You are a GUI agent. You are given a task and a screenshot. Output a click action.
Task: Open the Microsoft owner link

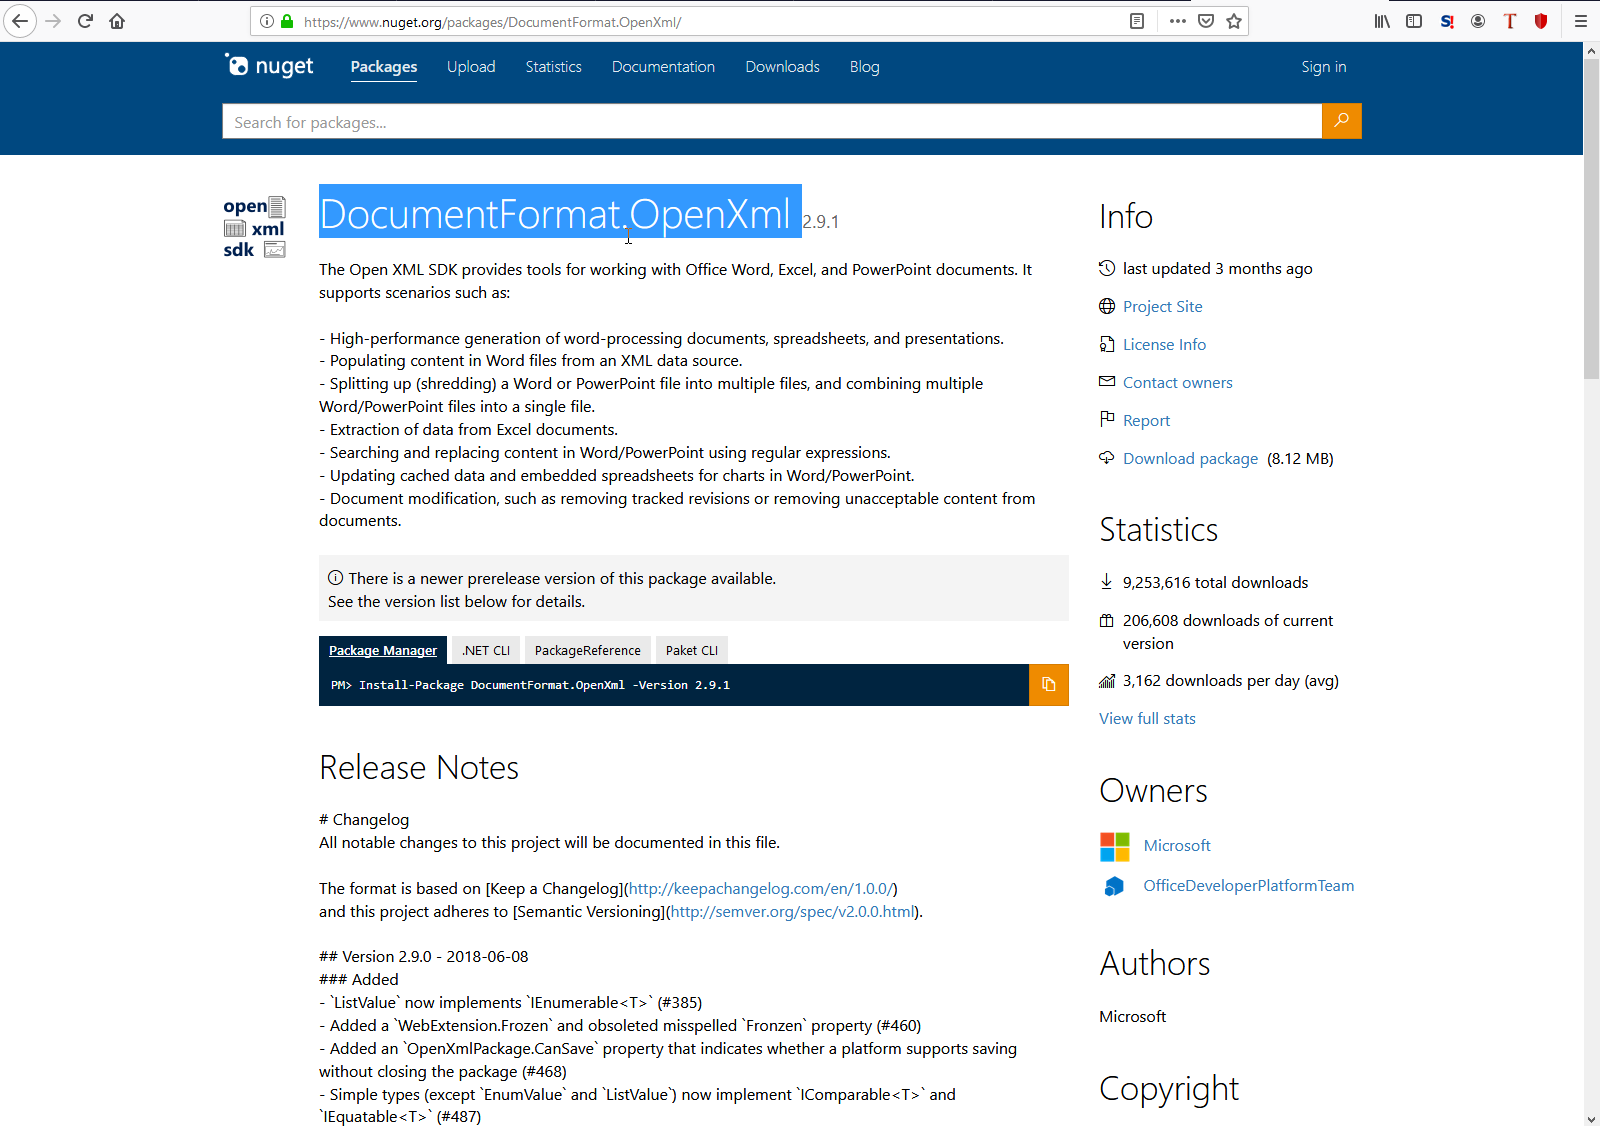click(x=1177, y=846)
